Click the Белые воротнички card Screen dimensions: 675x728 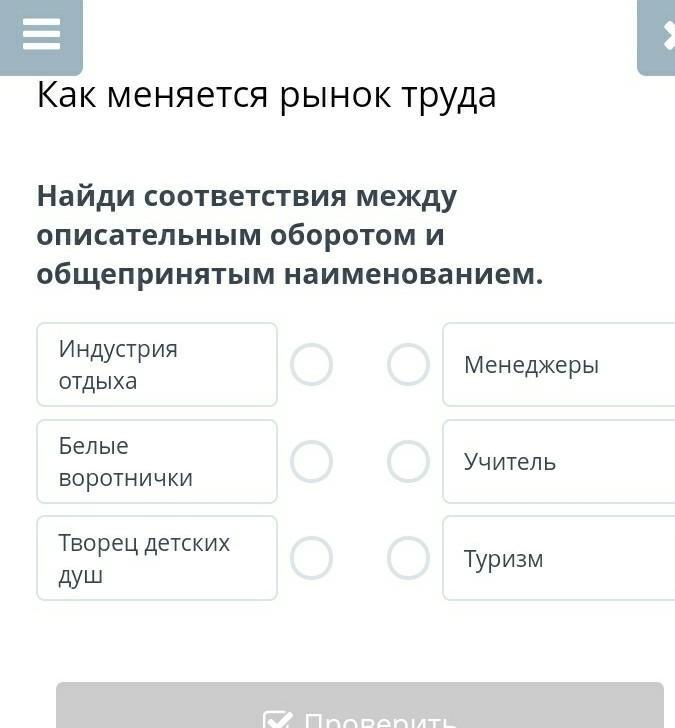coord(157,462)
